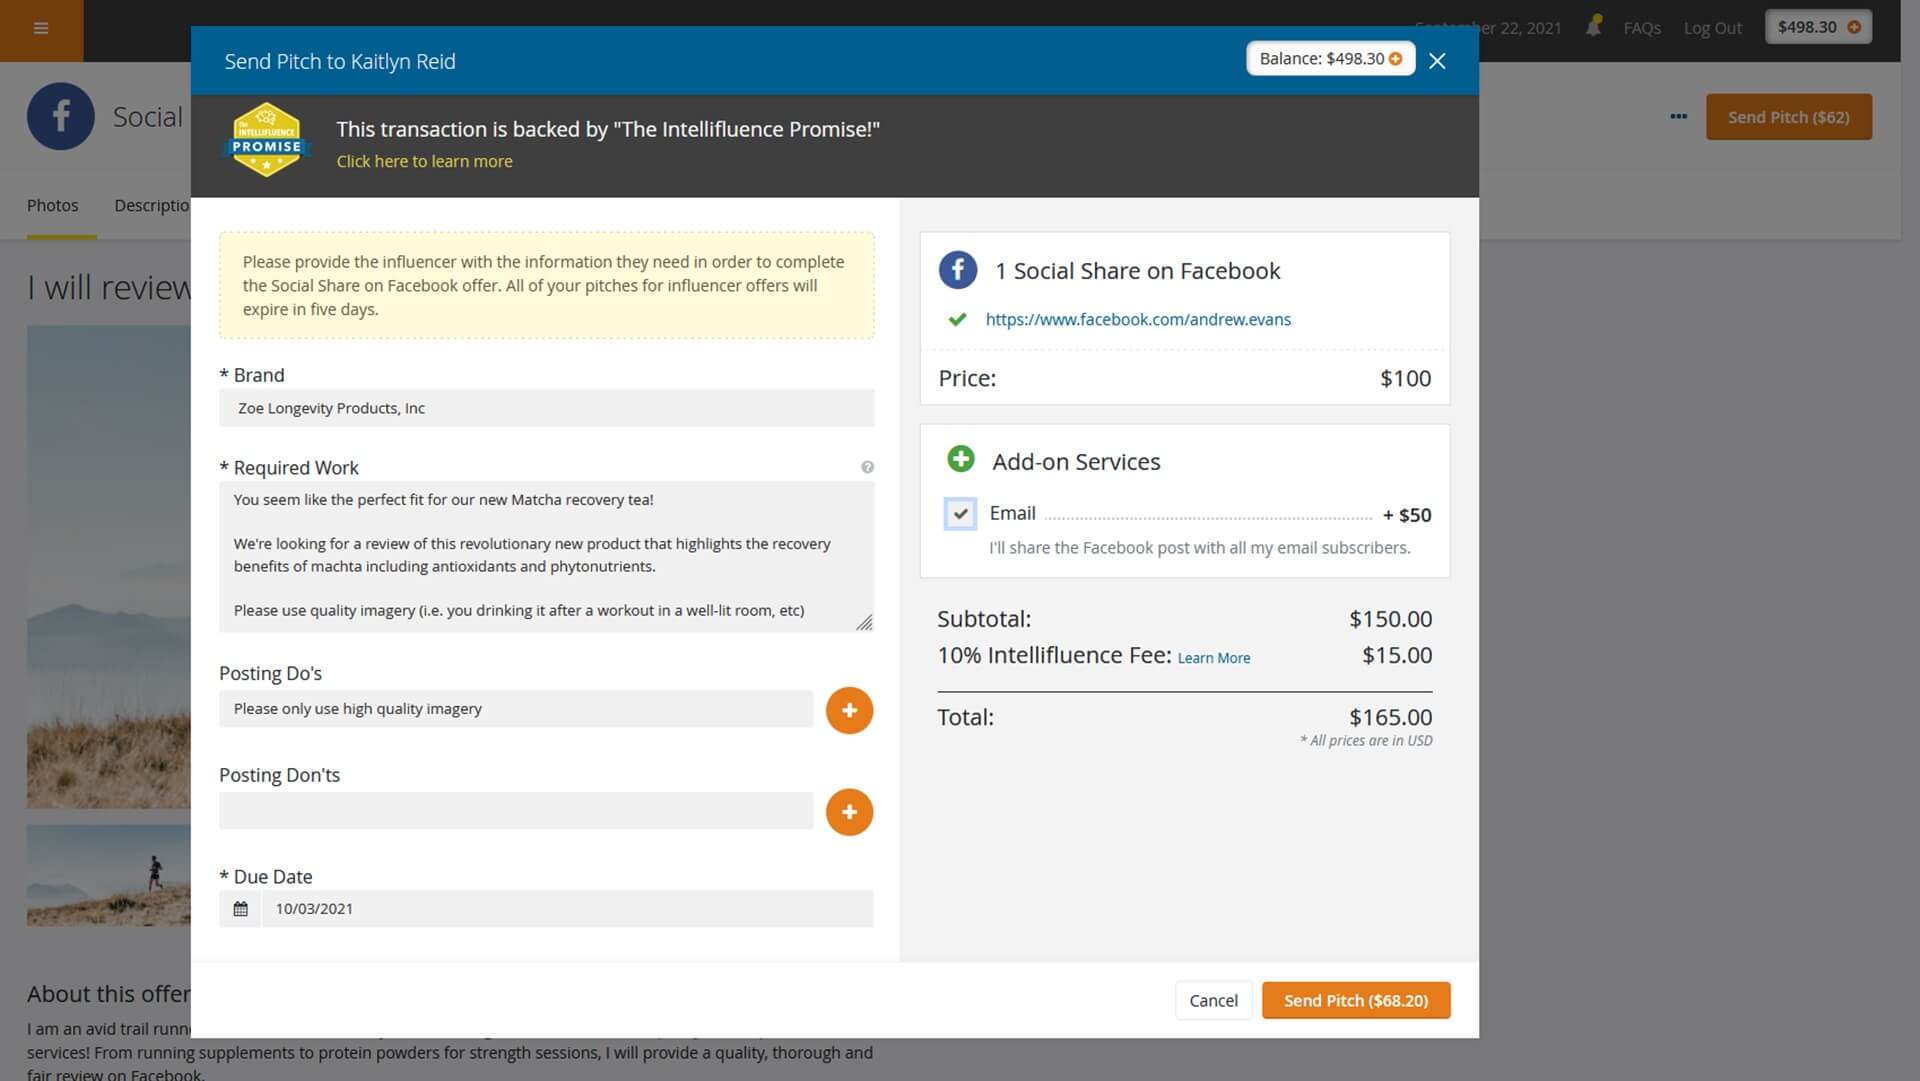Open the hamburger menu icon
The height and width of the screenshot is (1081, 1920).
point(41,28)
